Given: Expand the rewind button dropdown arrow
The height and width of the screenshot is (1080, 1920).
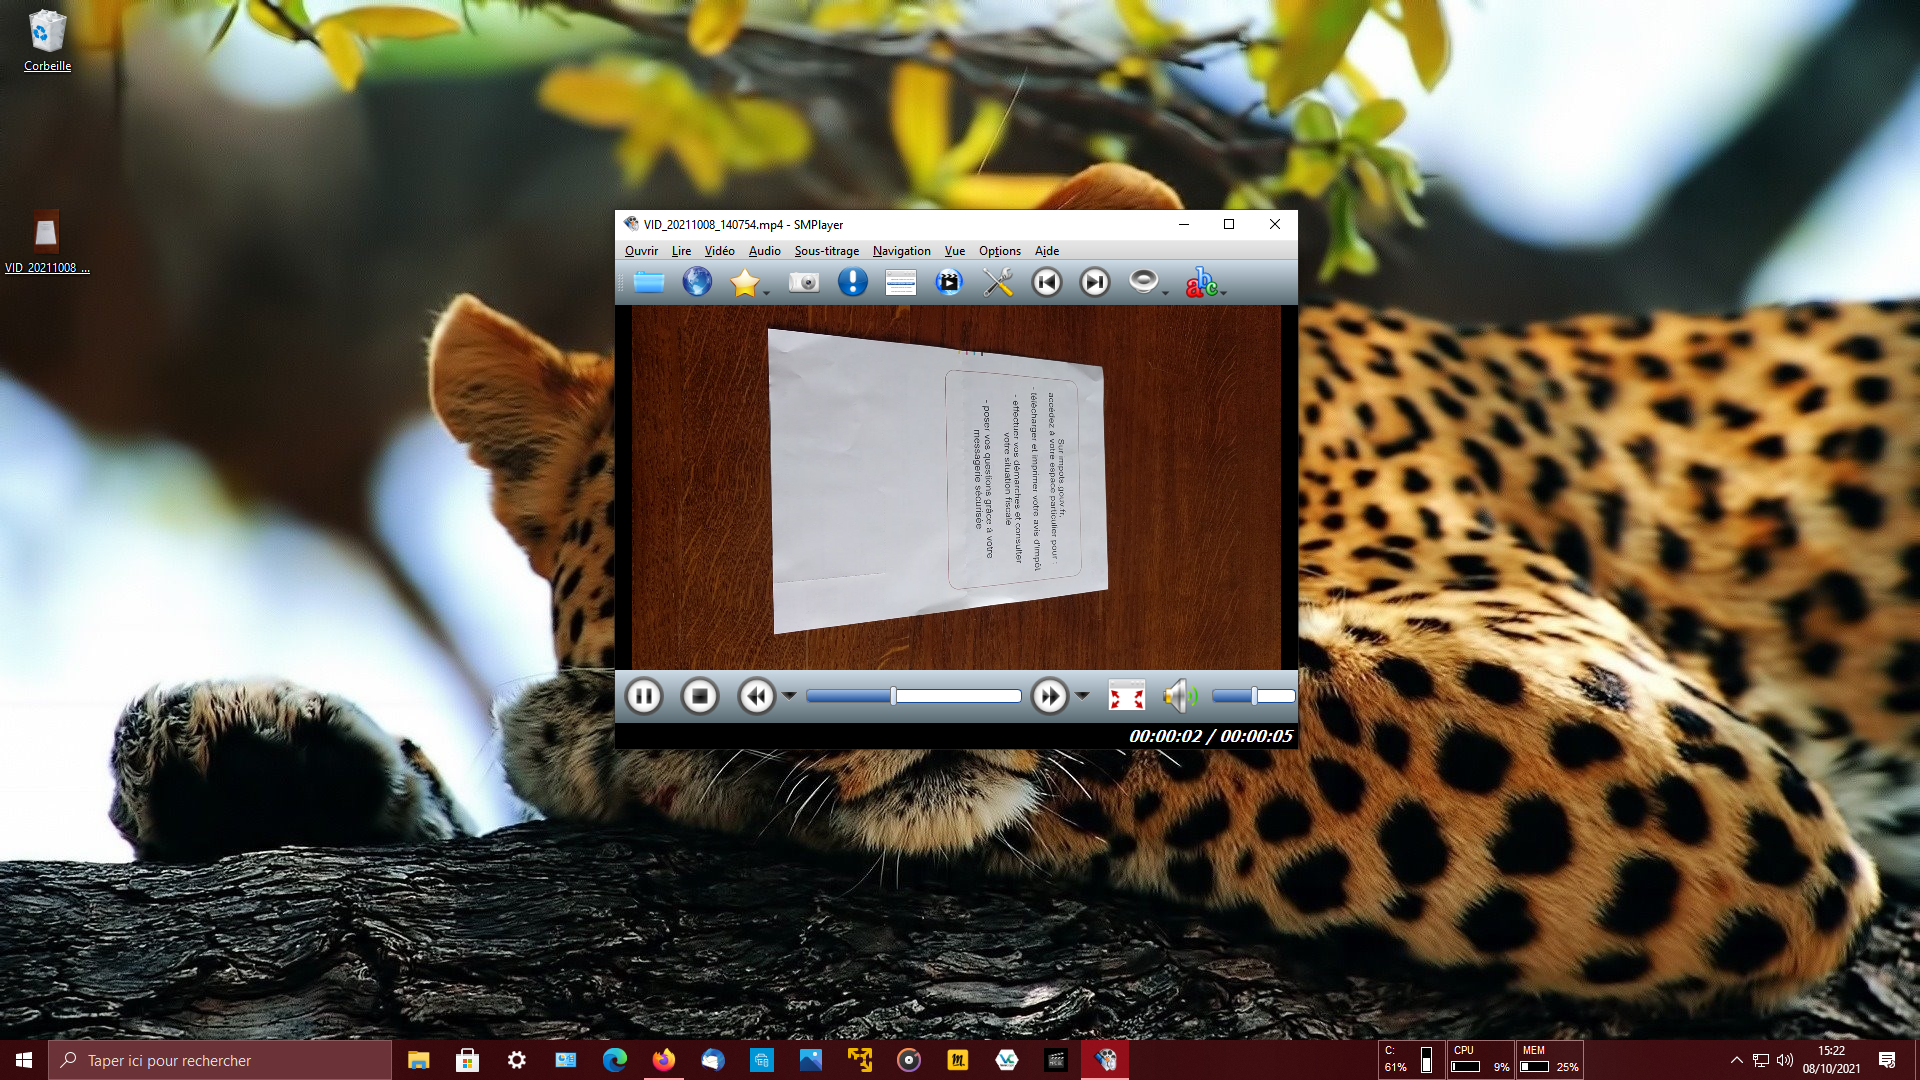Looking at the screenshot, I should point(789,696).
